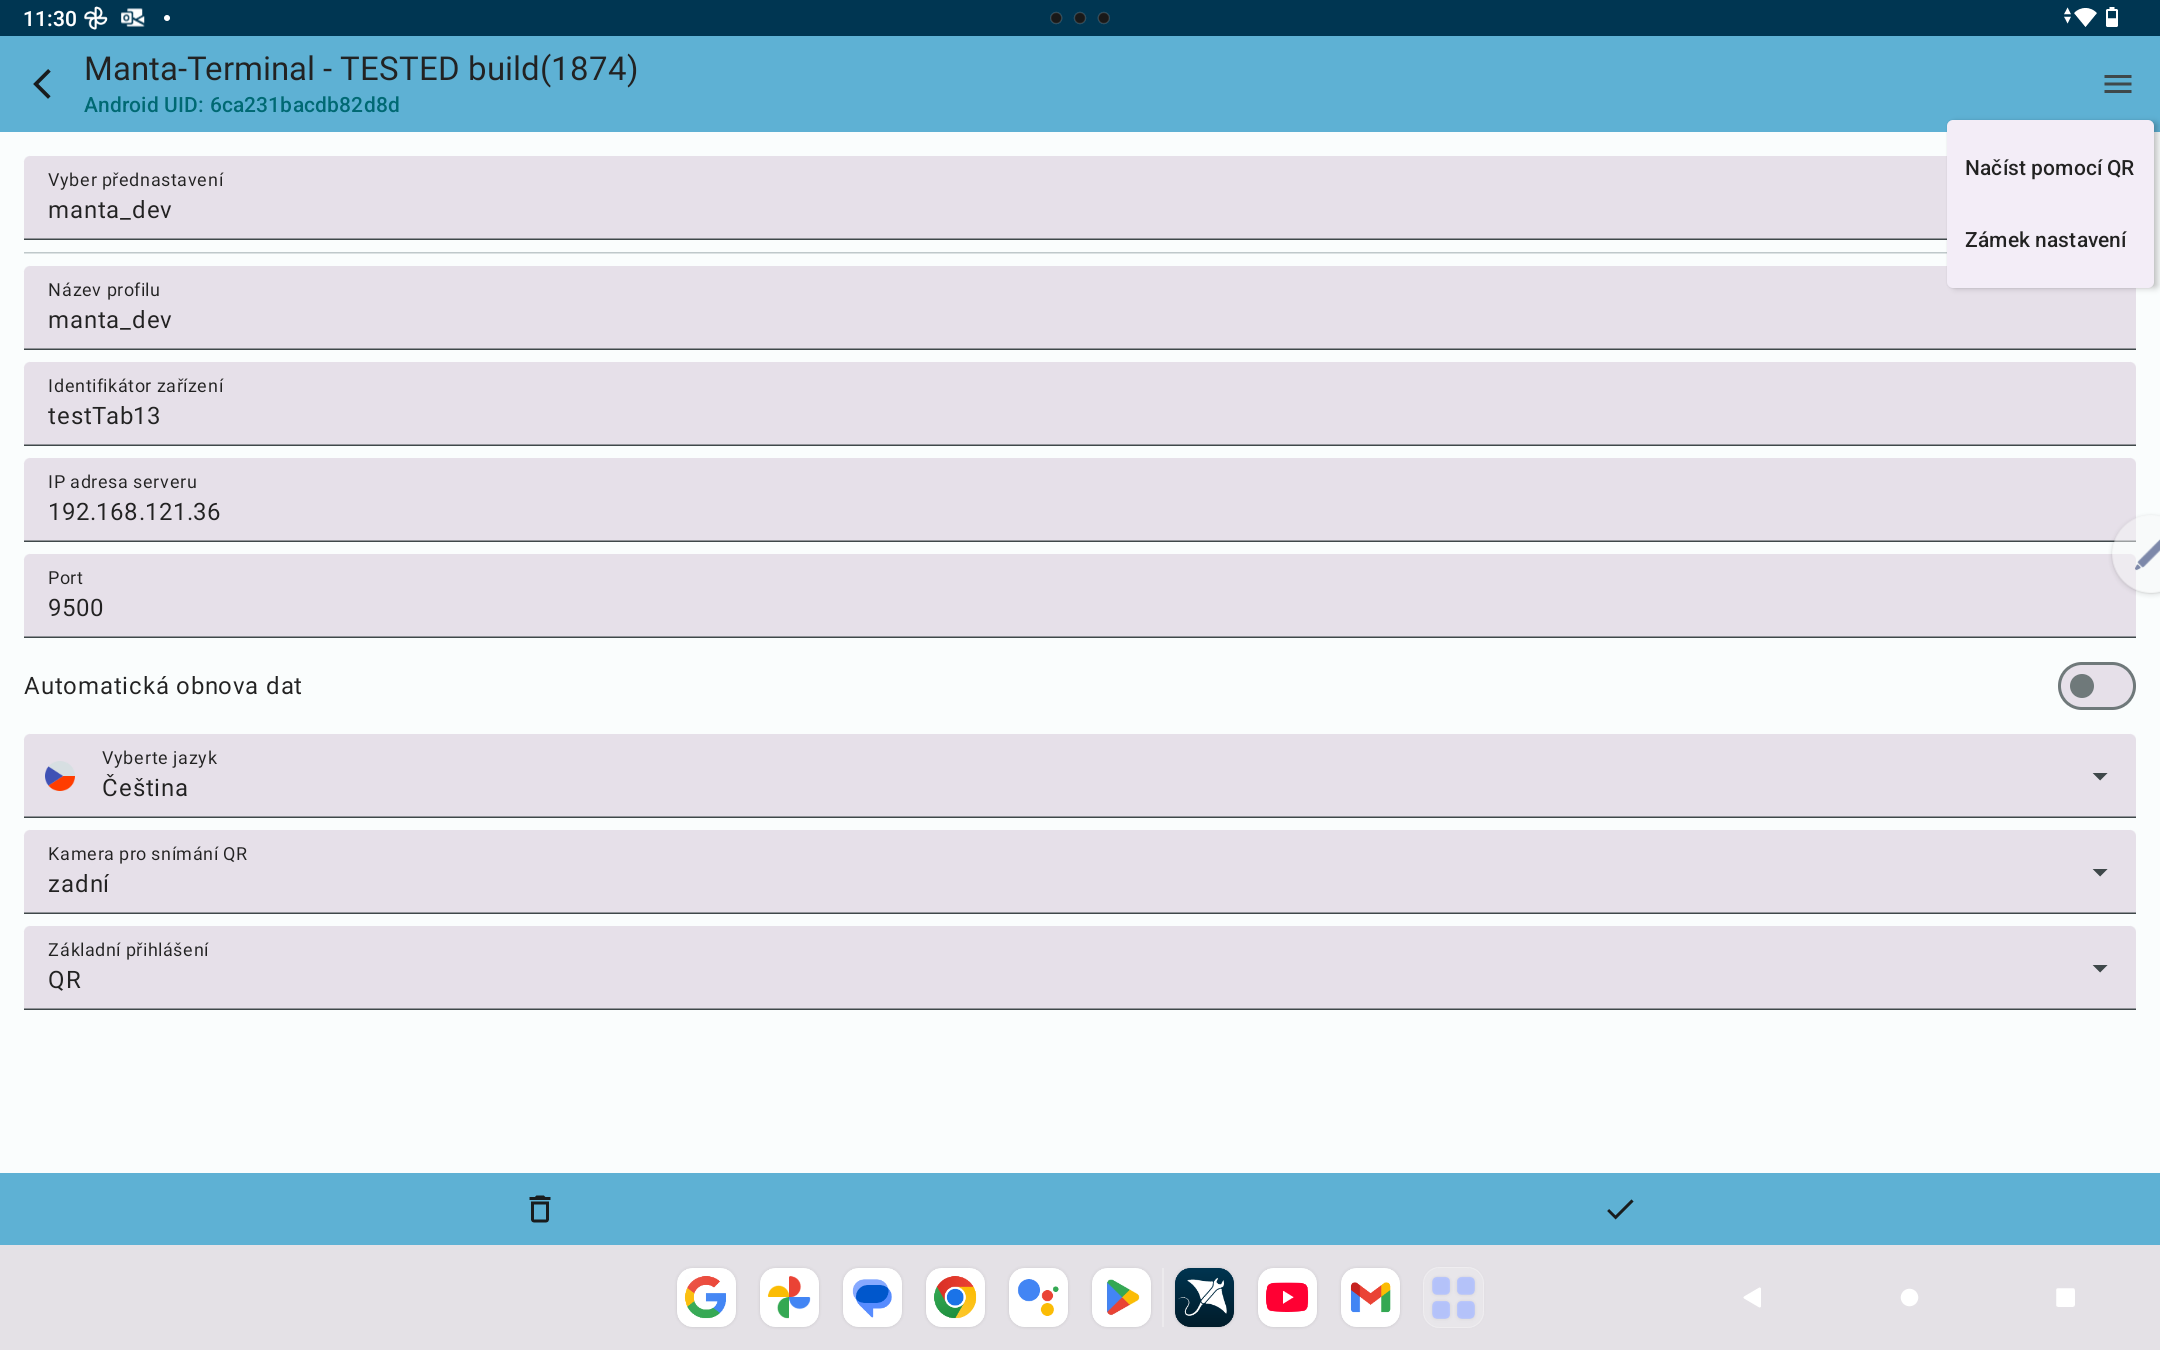Confirm settings with the checkmark icon
The height and width of the screenshot is (1350, 2160).
click(x=1620, y=1209)
